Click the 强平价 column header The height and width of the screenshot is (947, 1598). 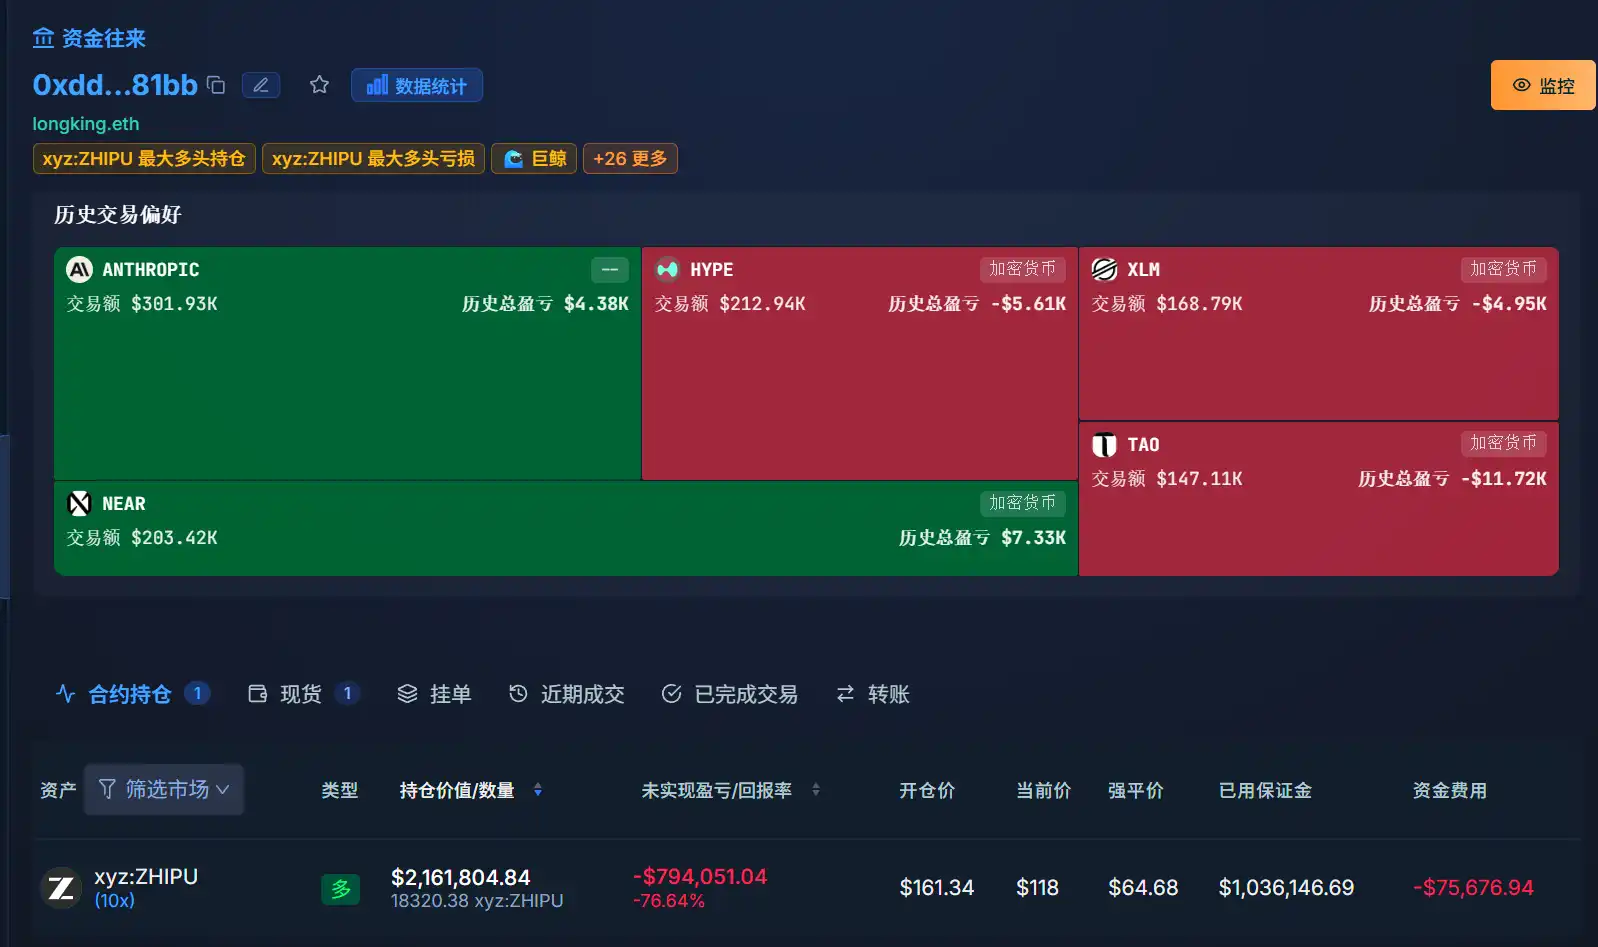click(1136, 790)
